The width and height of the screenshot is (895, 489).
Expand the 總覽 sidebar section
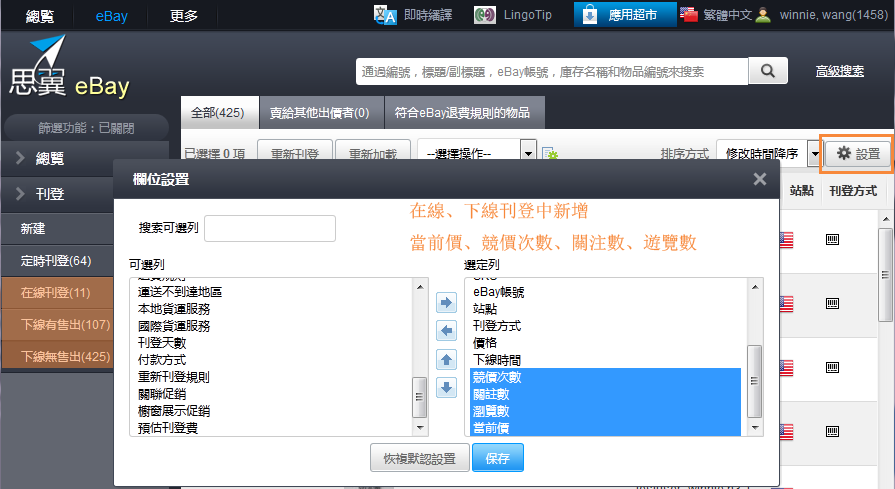coord(86,158)
